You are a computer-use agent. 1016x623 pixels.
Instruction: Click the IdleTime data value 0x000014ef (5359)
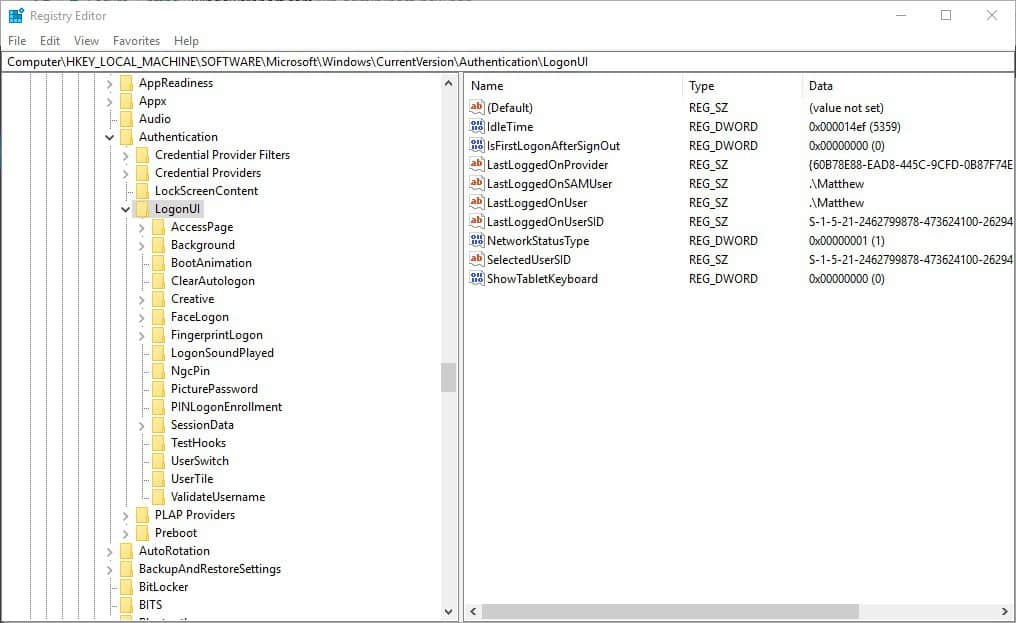855,126
